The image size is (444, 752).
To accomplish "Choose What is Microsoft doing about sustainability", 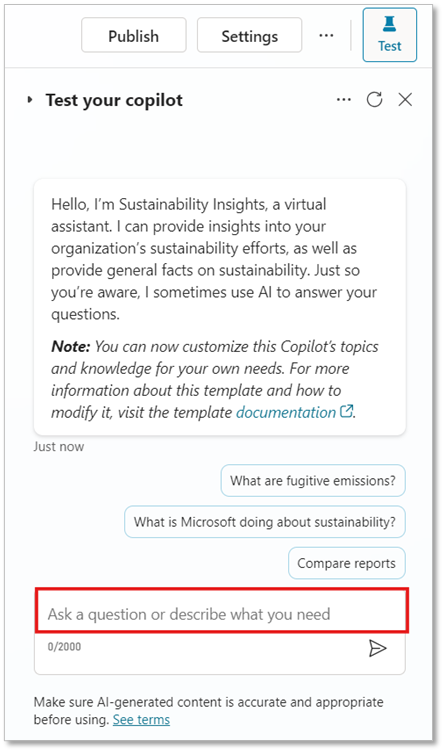I will pos(265,522).
